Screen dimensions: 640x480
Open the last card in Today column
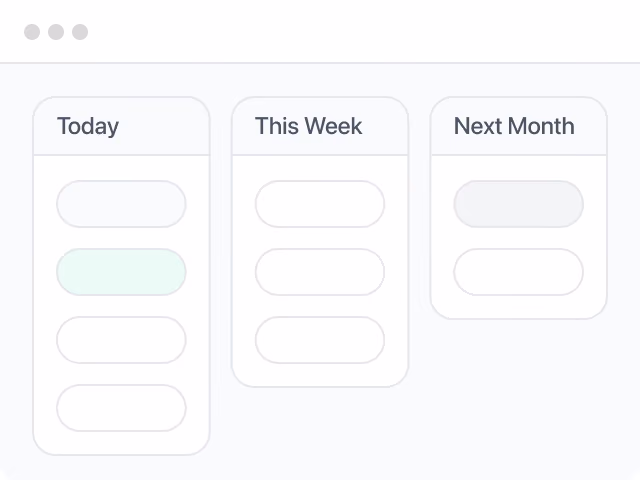[x=121, y=408]
